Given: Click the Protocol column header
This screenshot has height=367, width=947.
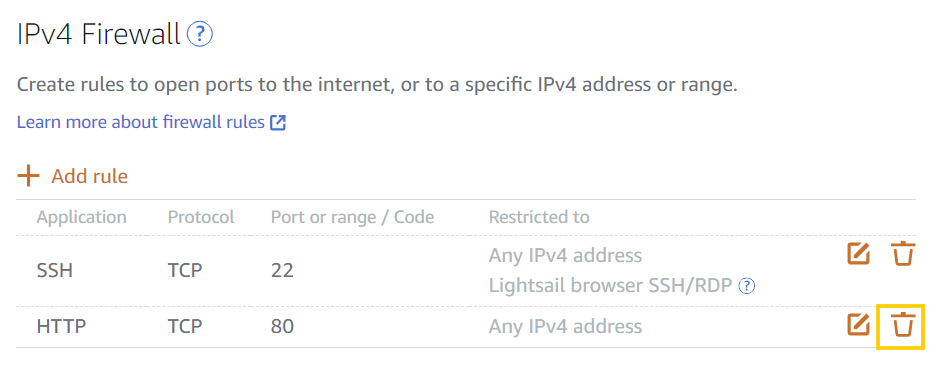Looking at the screenshot, I should (x=201, y=217).
